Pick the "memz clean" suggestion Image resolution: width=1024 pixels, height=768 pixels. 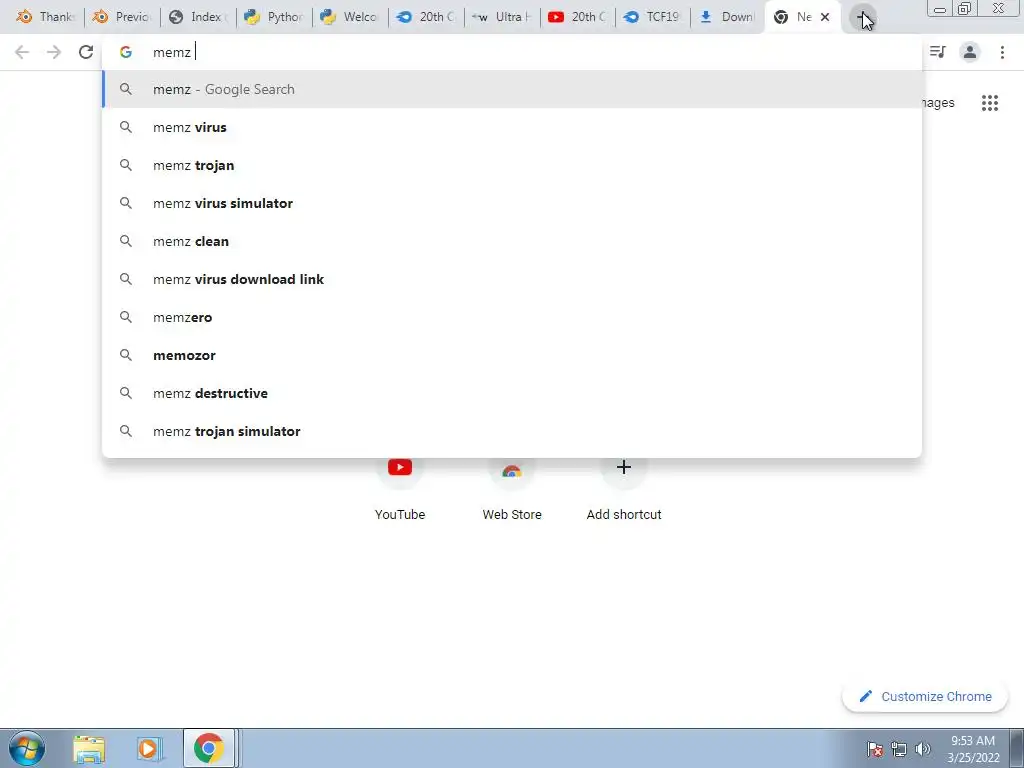[x=512, y=241]
